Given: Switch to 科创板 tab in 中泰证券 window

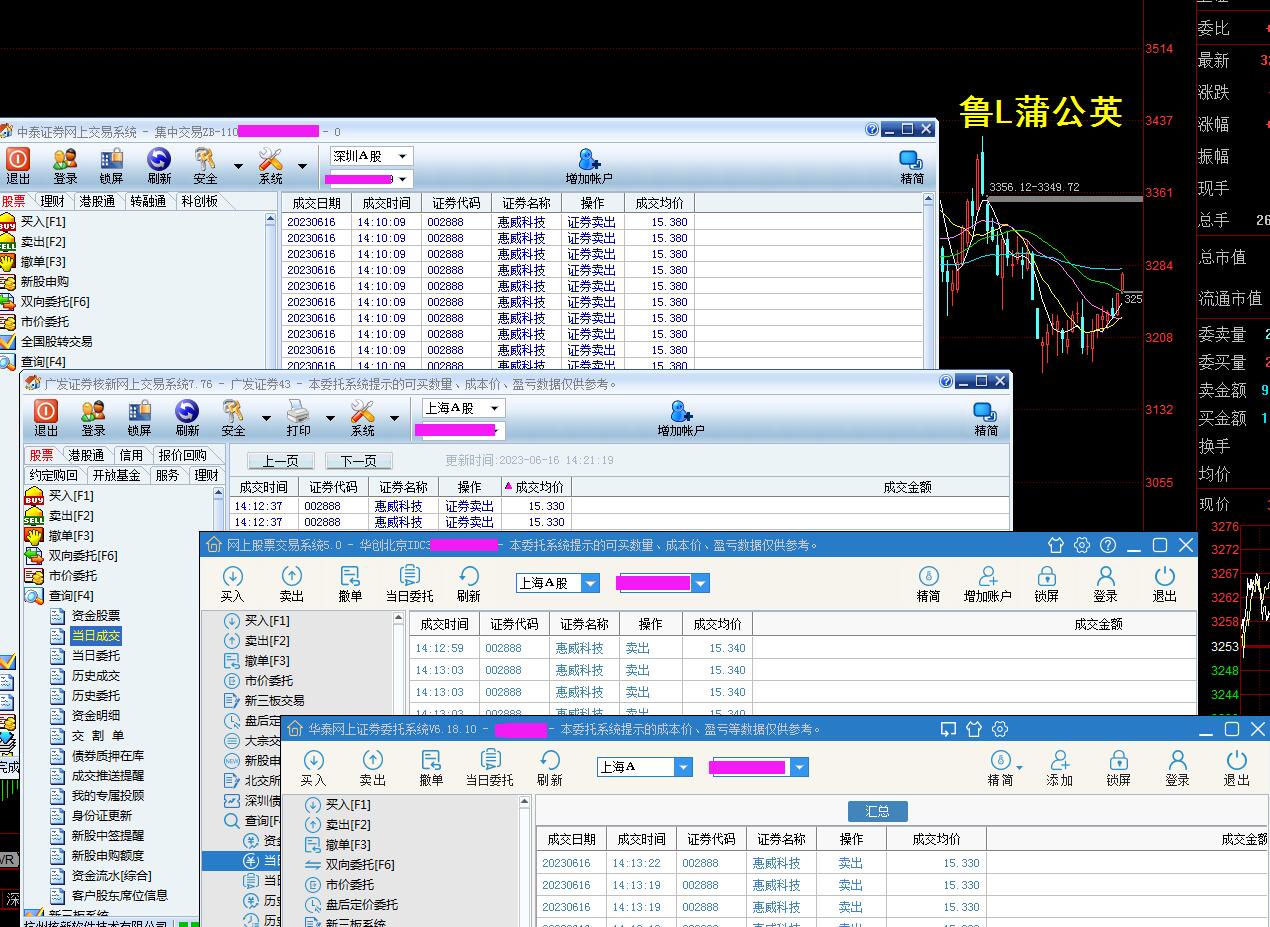Looking at the screenshot, I should [x=200, y=201].
